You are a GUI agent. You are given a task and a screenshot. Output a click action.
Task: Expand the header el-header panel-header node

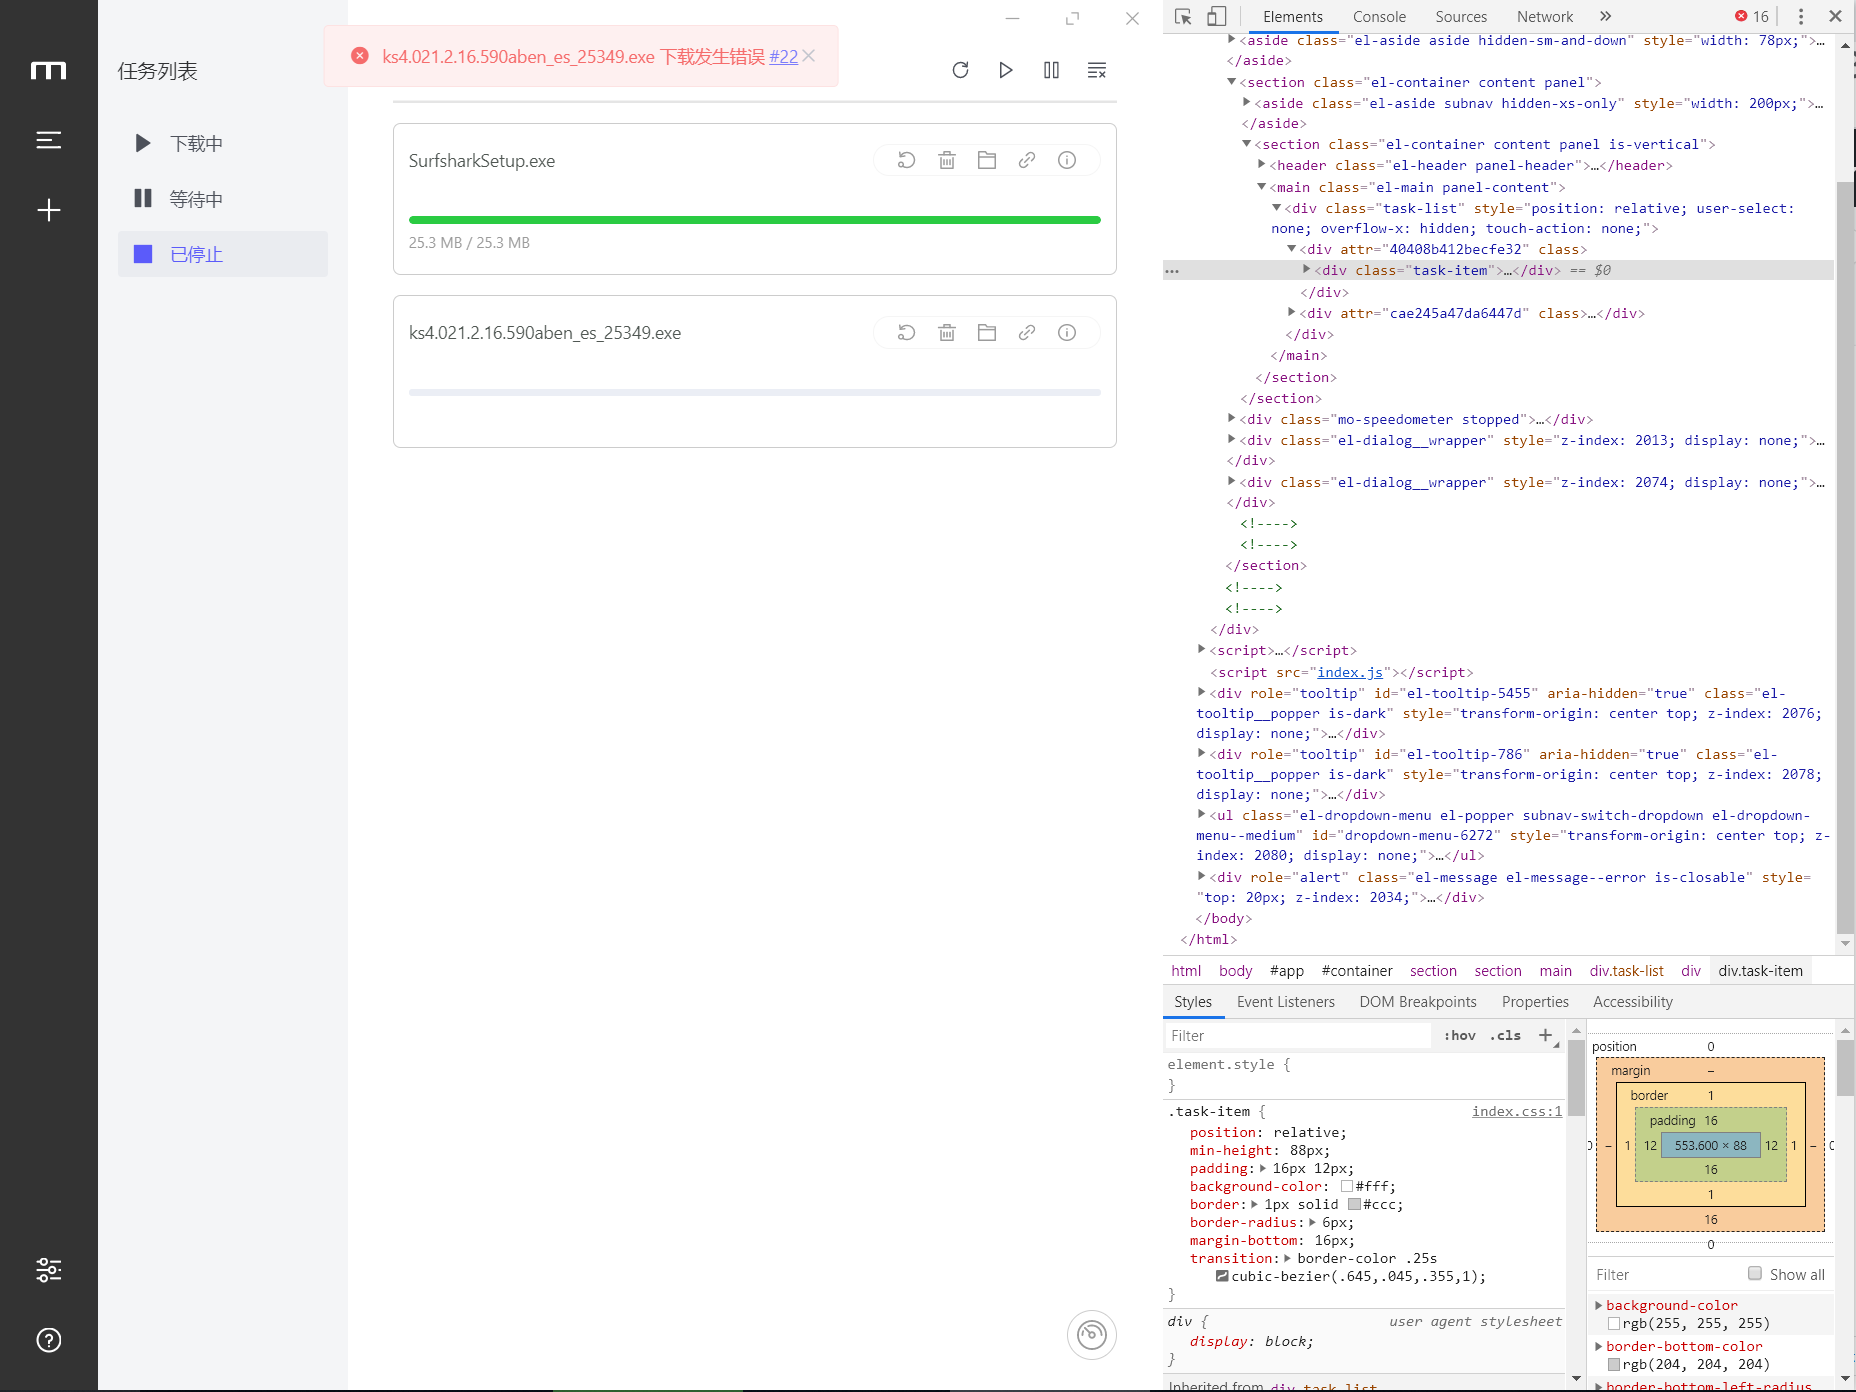point(1262,165)
